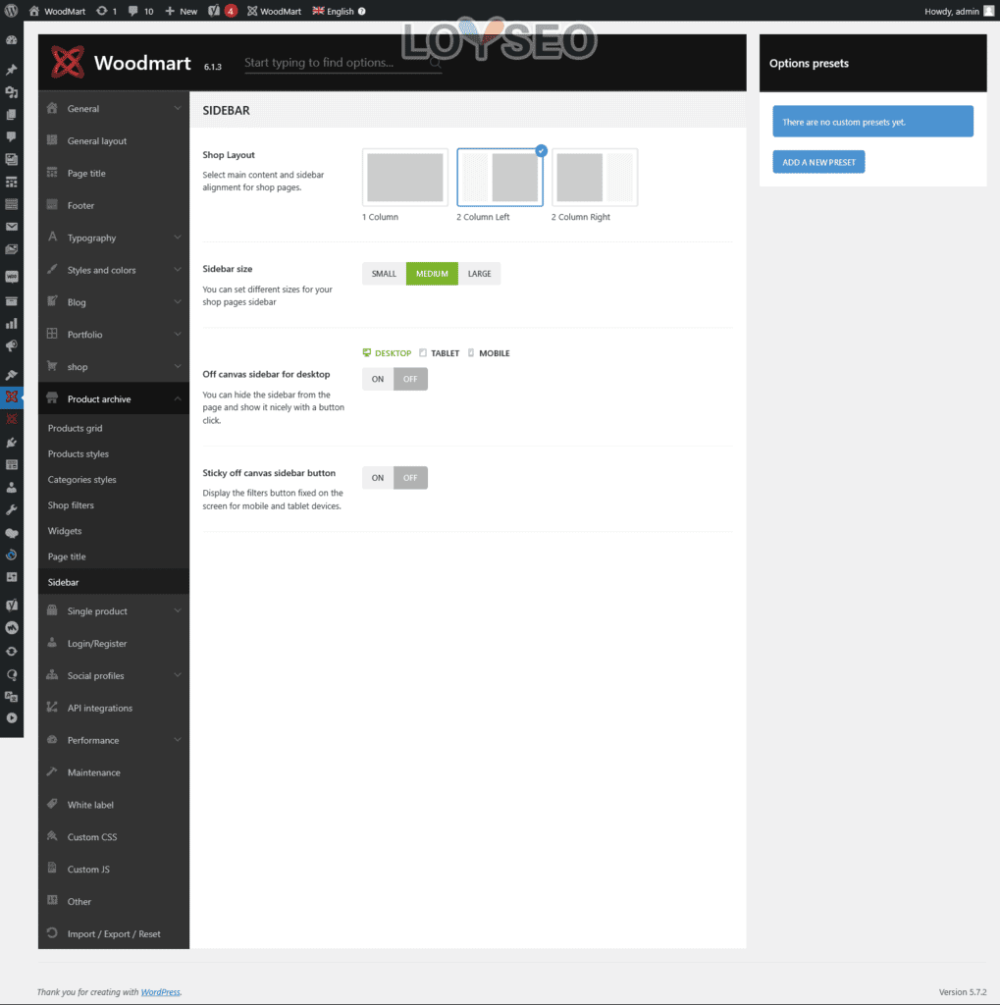Click the wrench Tools icon in admin menu
1000x1005 pixels.
(12, 510)
